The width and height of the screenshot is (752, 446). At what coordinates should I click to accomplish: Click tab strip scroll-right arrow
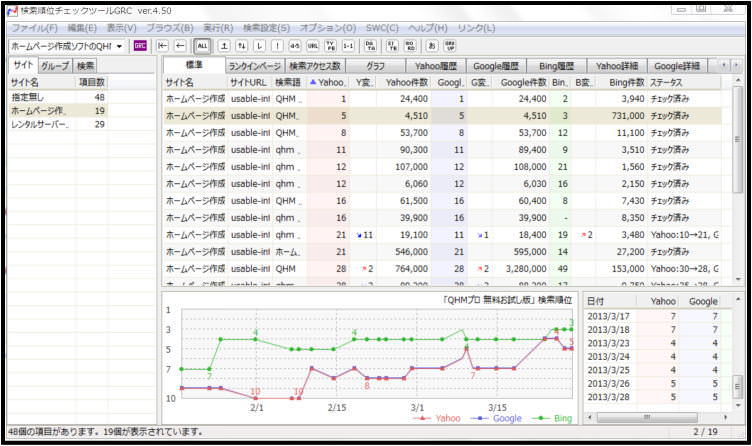(x=735, y=65)
